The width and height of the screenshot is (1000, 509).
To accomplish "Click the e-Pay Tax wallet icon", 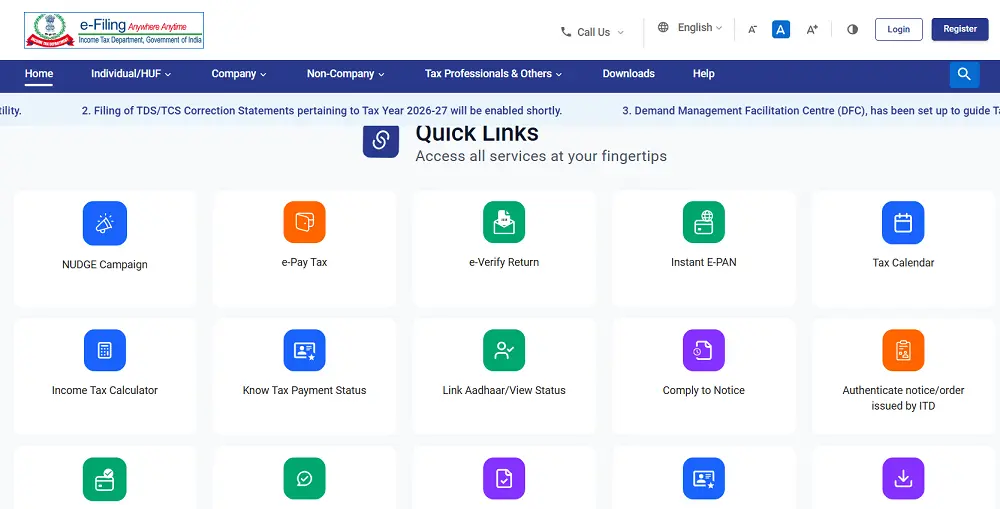I will pos(304,222).
